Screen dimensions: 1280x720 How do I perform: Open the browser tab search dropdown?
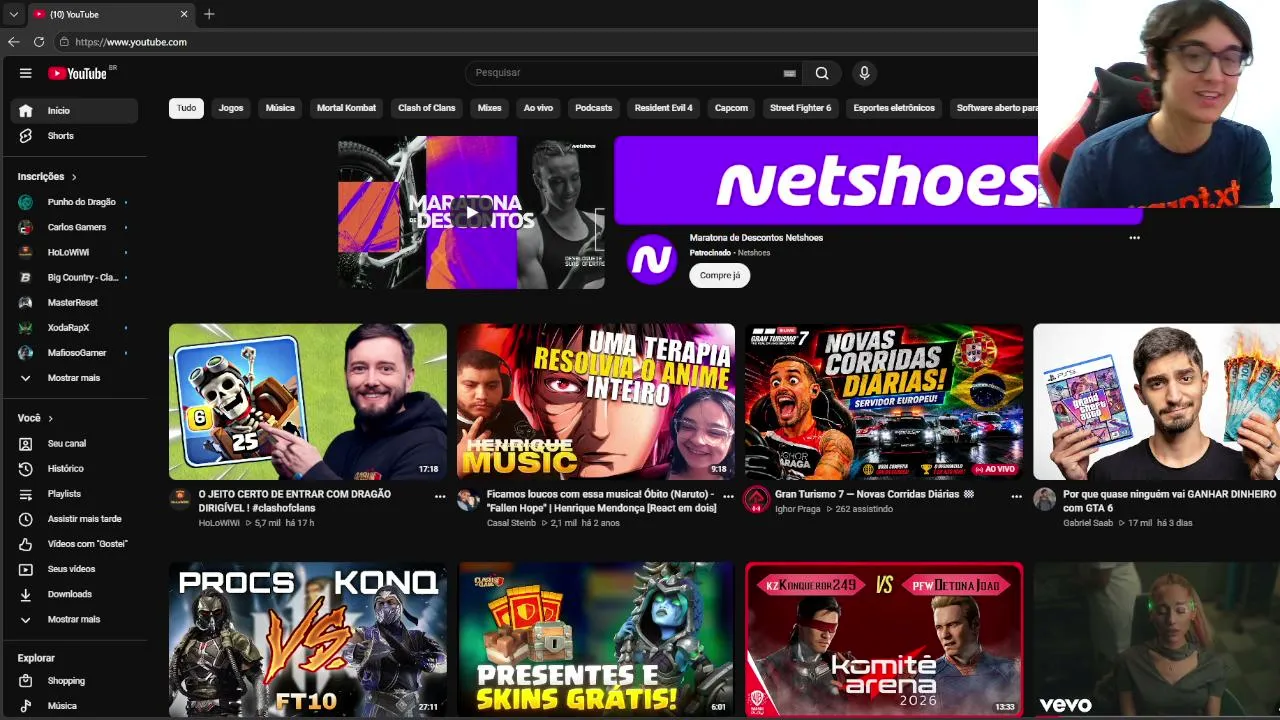coord(13,14)
